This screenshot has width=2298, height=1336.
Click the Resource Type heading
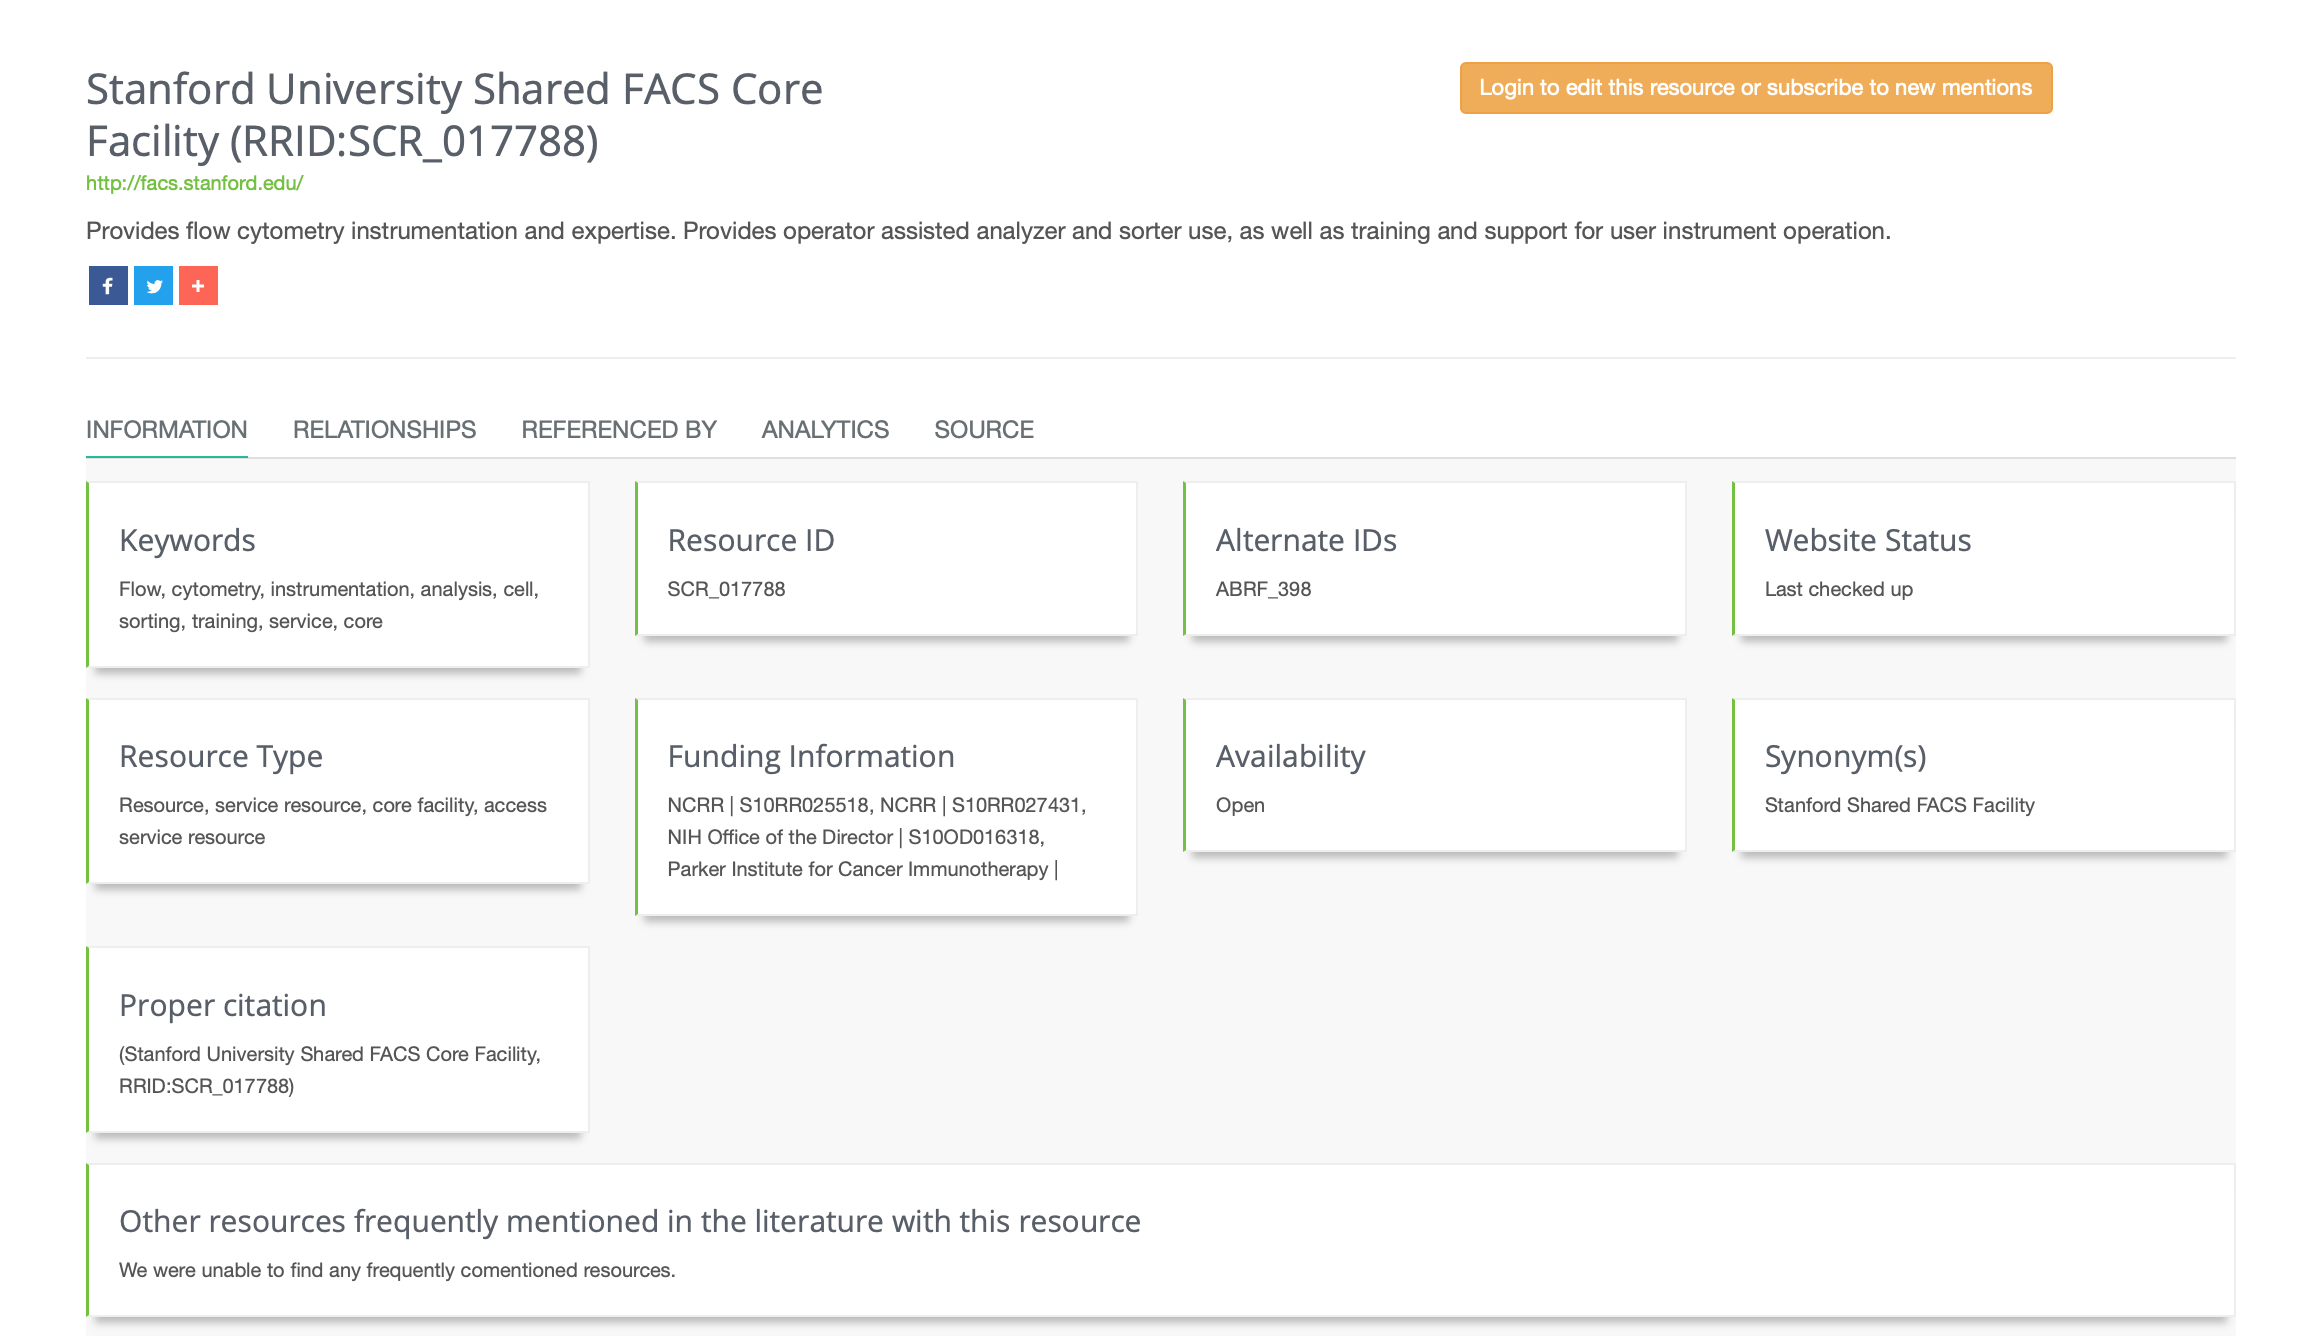point(221,756)
